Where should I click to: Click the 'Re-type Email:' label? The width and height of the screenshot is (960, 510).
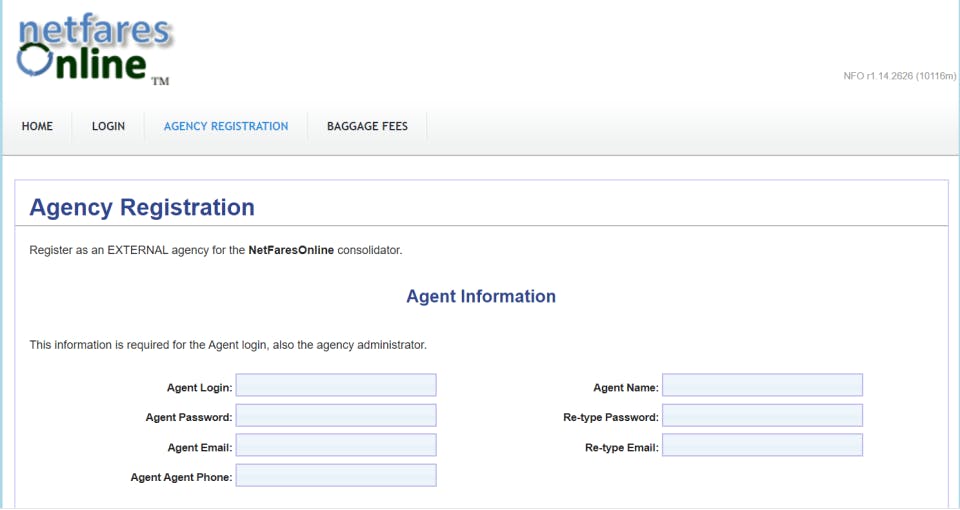622,448
